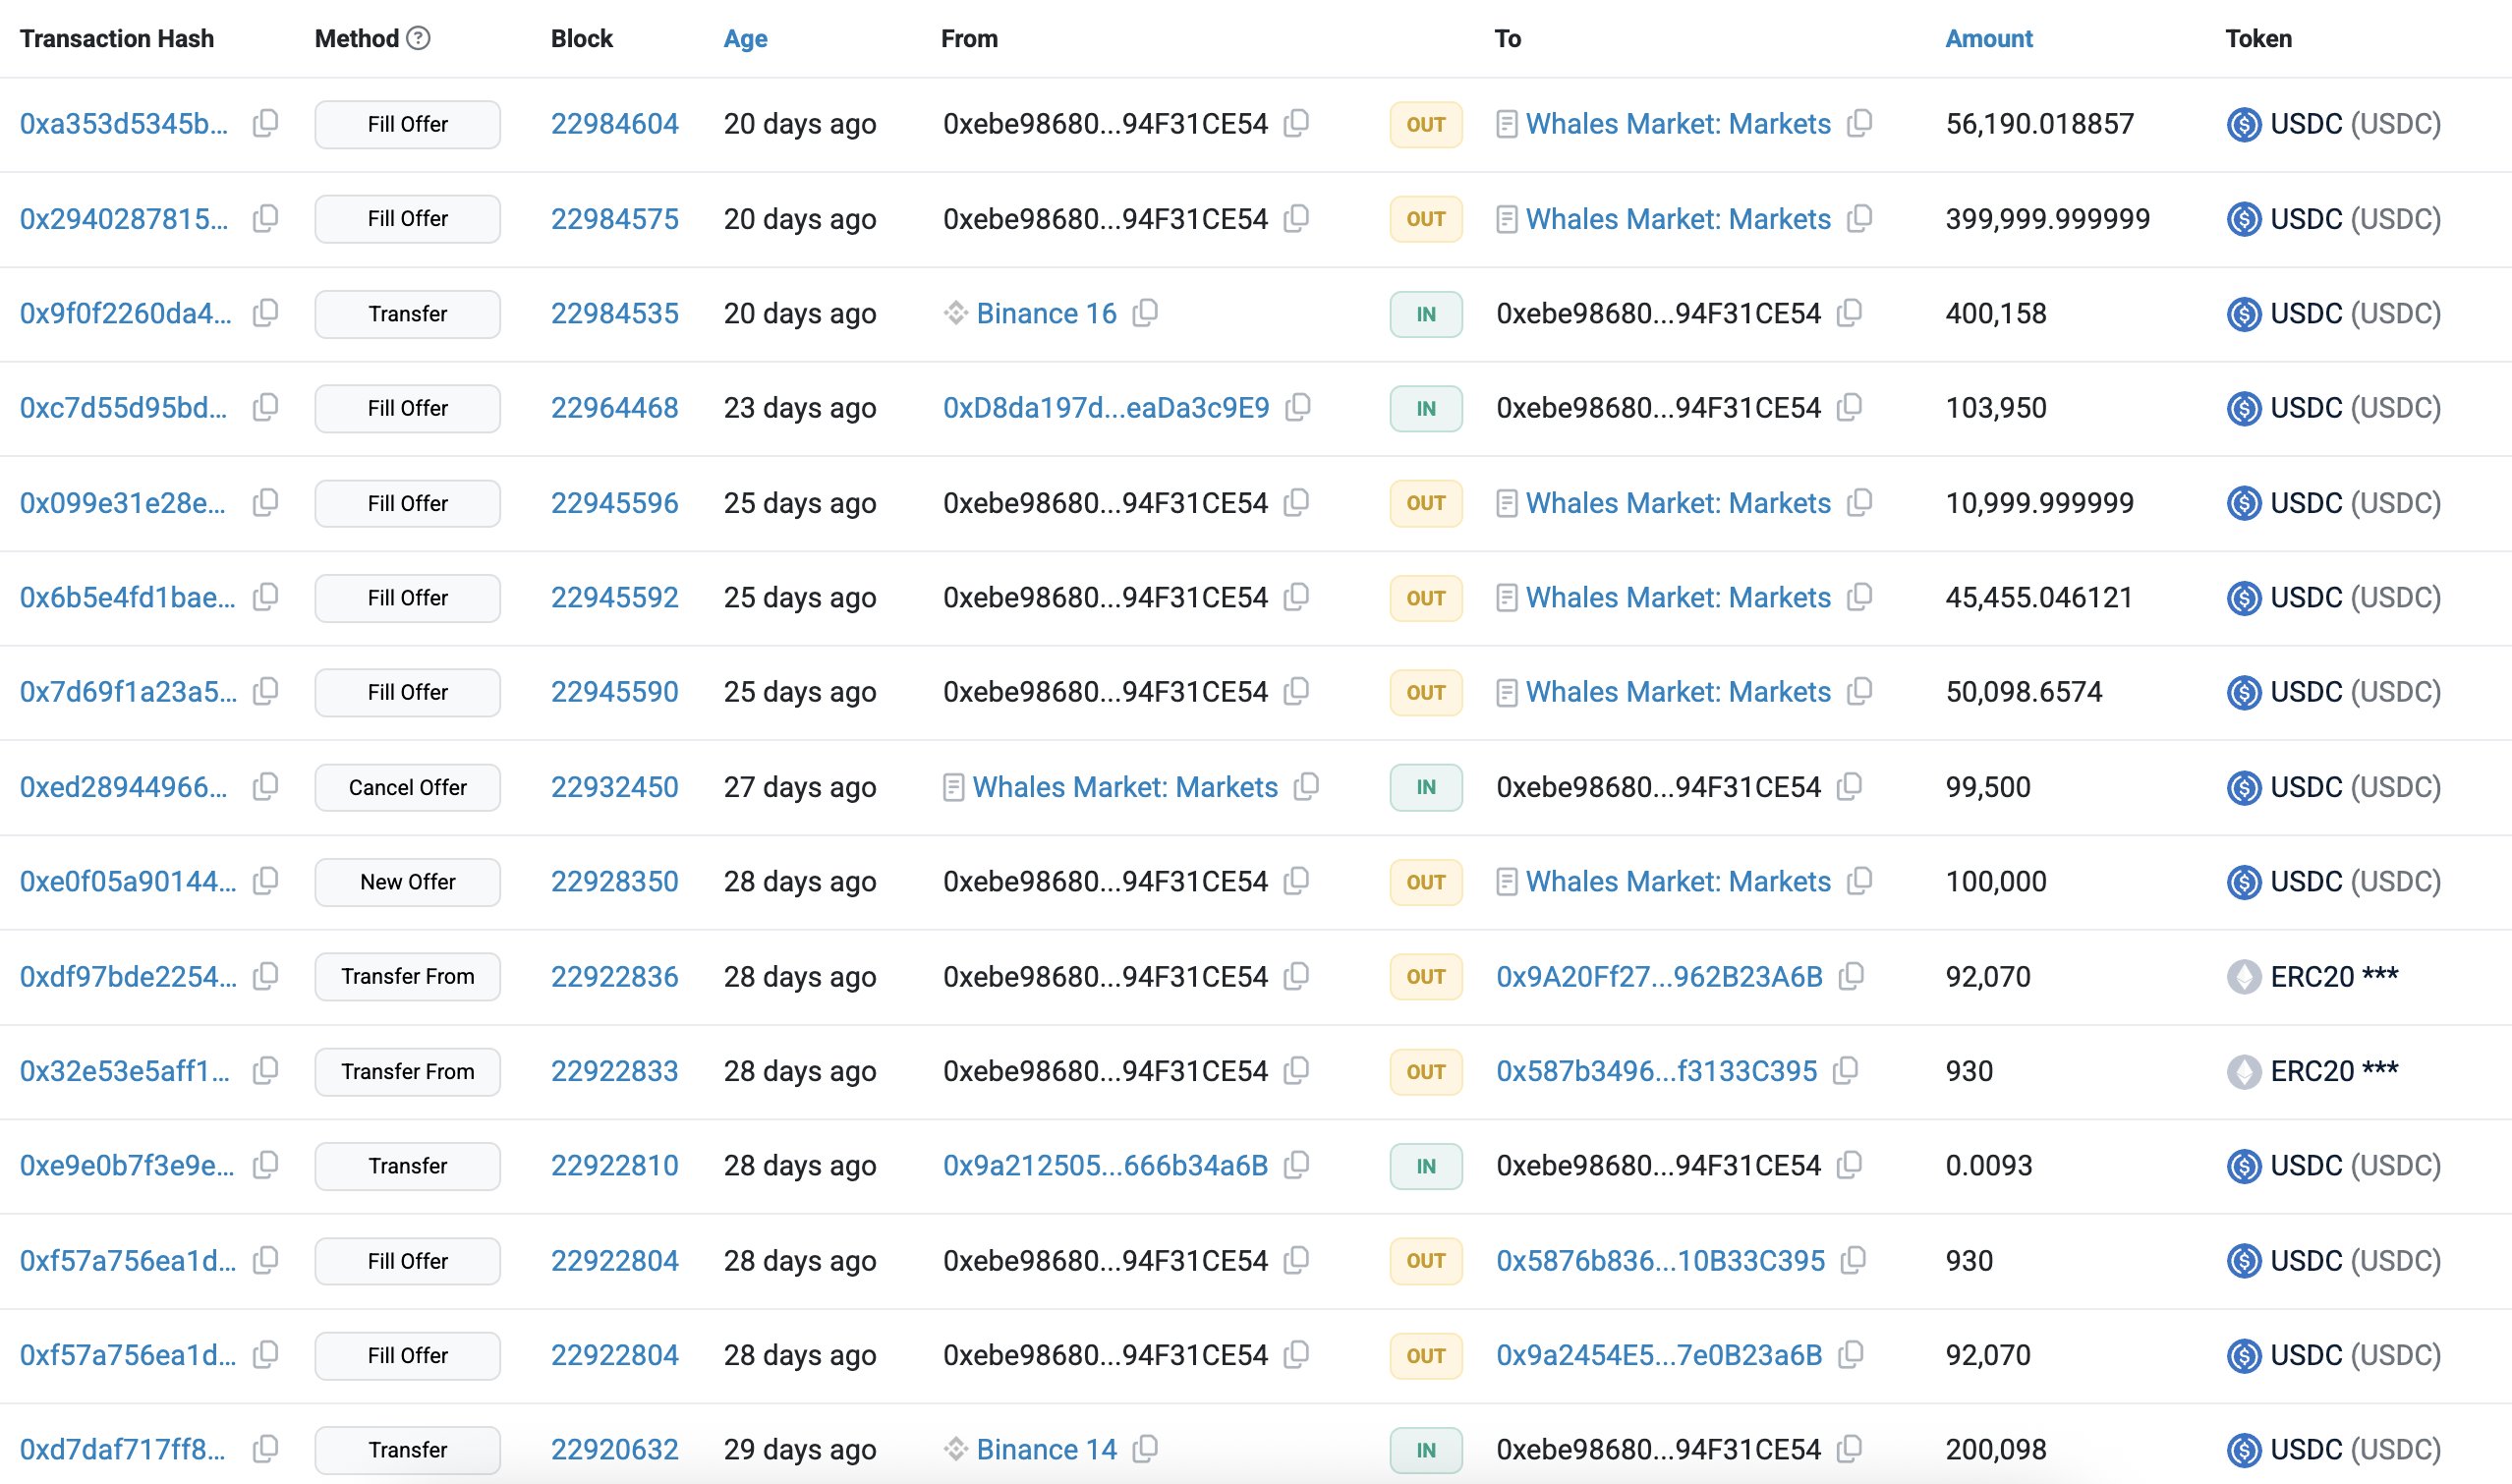Screen dimensions: 2512x1484
Task: Copy transaction hash 0x2940287815
Action: (265, 219)
